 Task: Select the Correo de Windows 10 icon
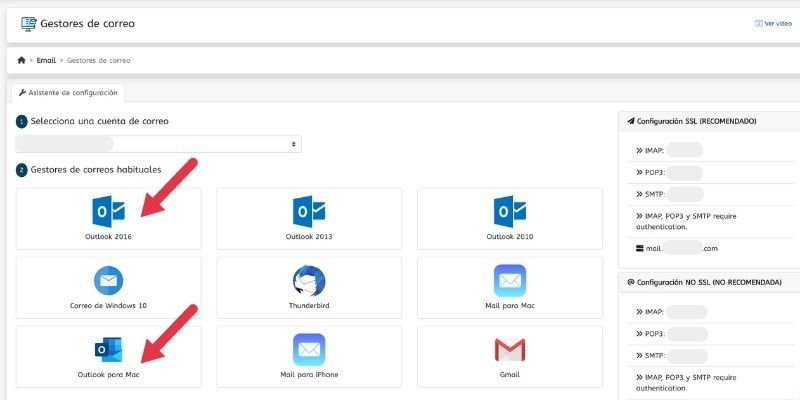pos(108,281)
